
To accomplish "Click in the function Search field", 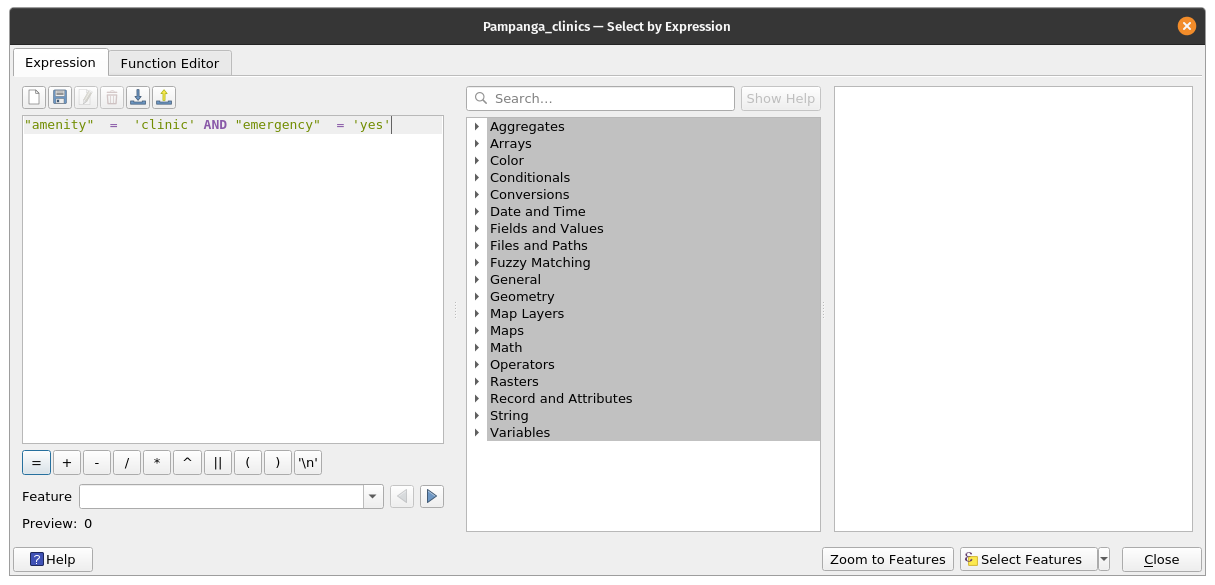I will pyautogui.click(x=610, y=98).
